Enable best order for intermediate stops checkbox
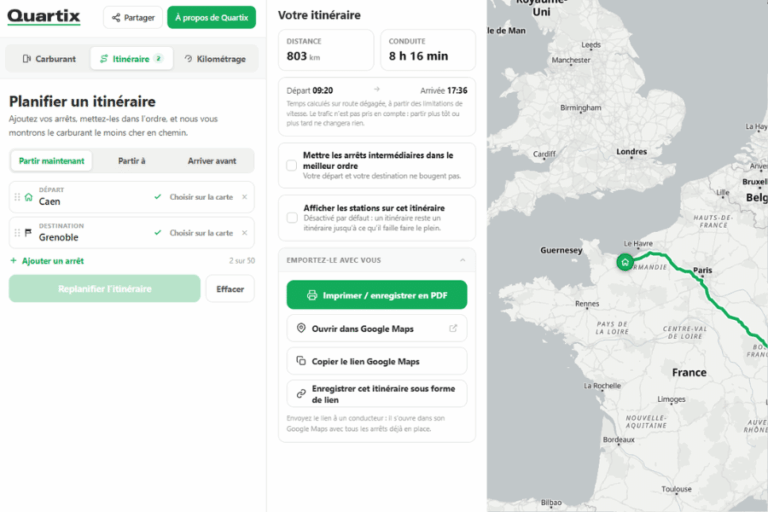This screenshot has height=512, width=768. [x=291, y=165]
